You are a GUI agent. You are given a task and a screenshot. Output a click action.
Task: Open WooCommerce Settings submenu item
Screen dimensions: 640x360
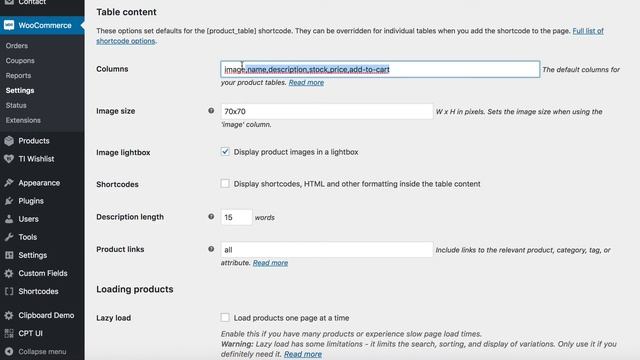pos(20,90)
